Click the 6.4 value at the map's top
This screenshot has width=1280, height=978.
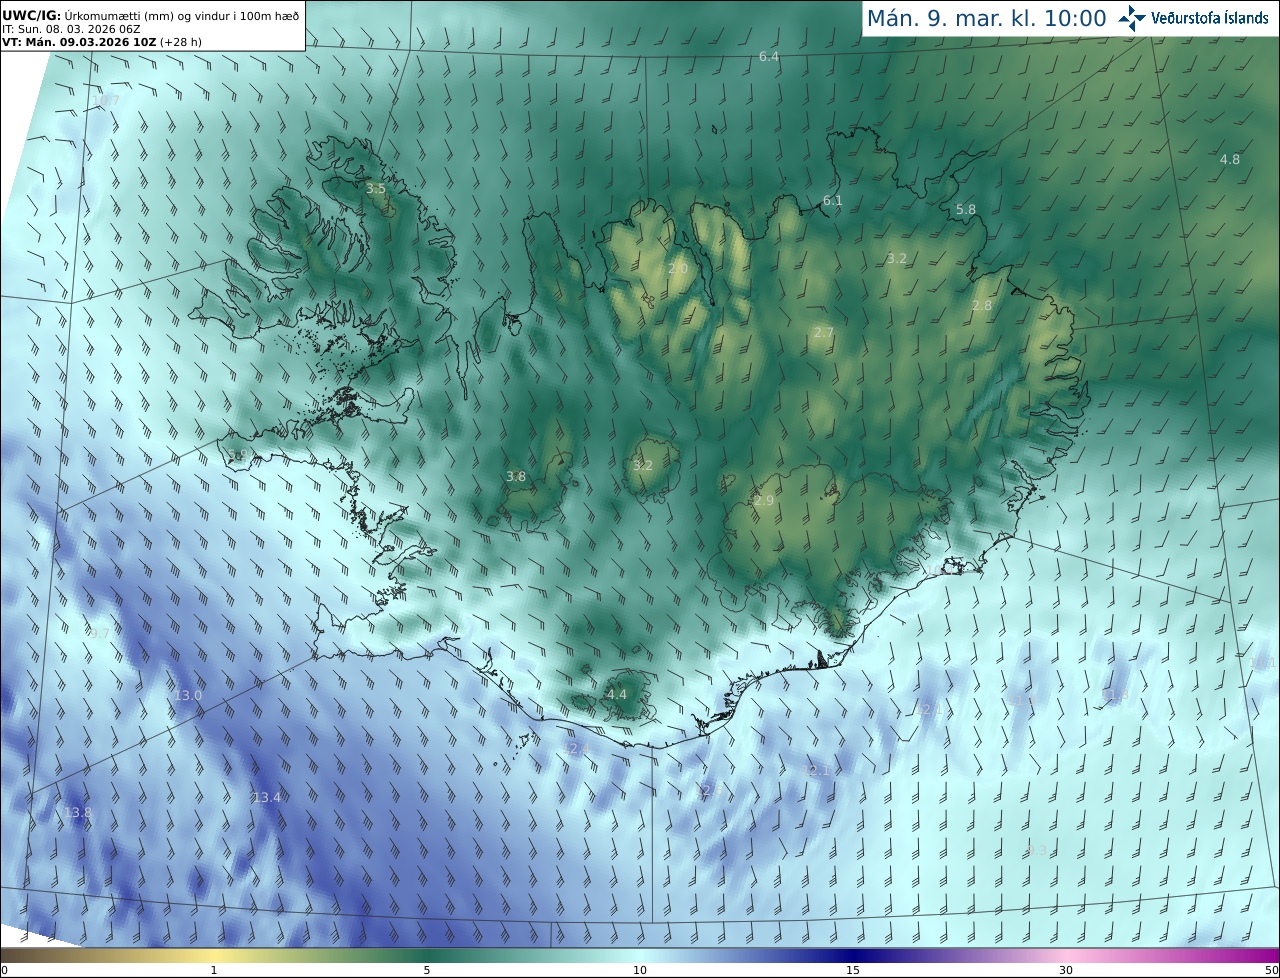tap(768, 57)
